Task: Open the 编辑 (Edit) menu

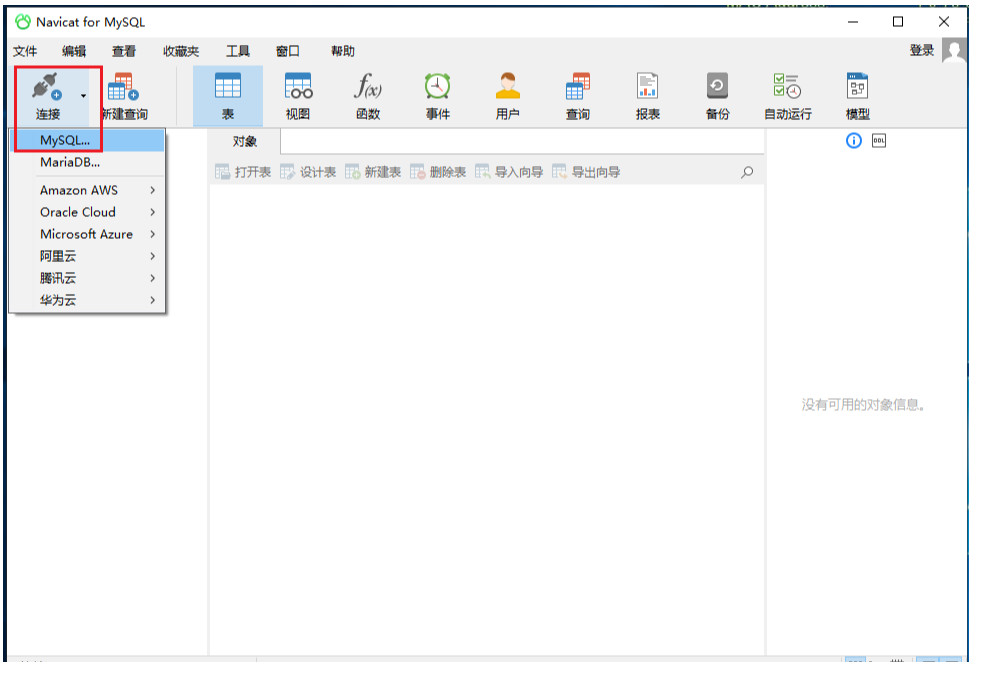Action: pos(74,51)
